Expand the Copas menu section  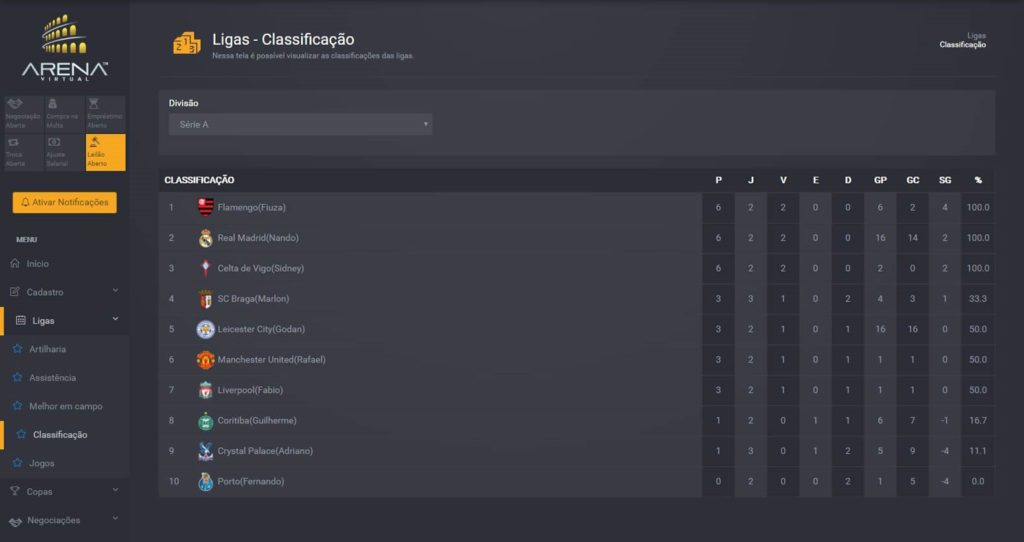pos(65,492)
